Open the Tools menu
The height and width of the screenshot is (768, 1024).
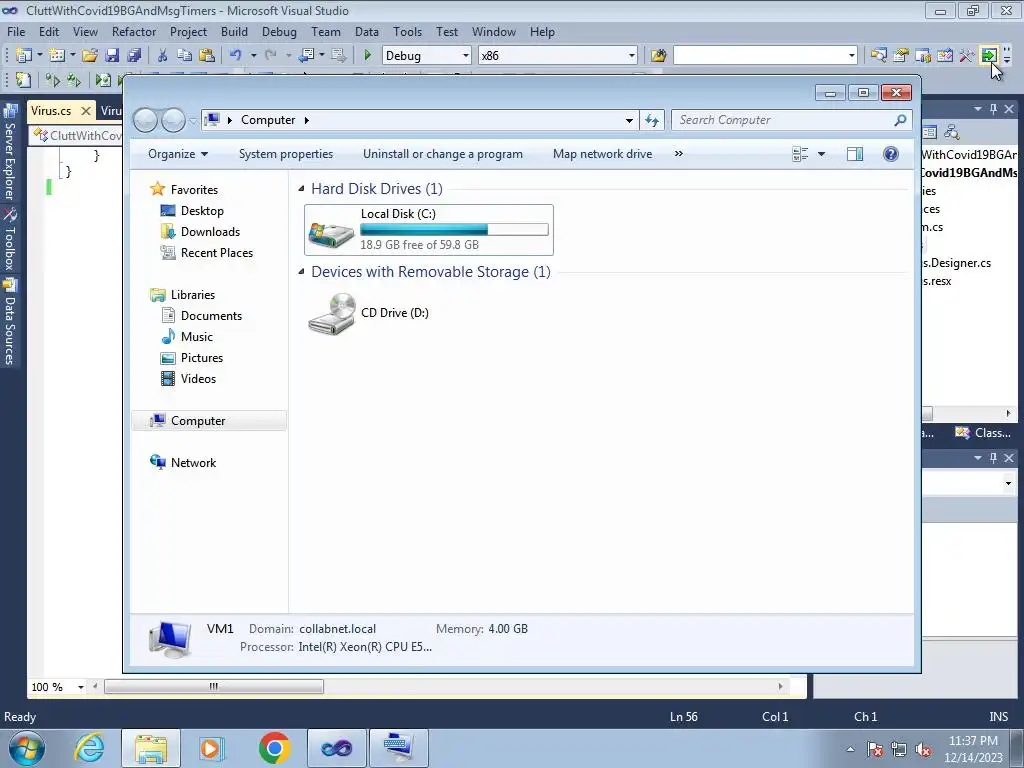click(x=408, y=32)
